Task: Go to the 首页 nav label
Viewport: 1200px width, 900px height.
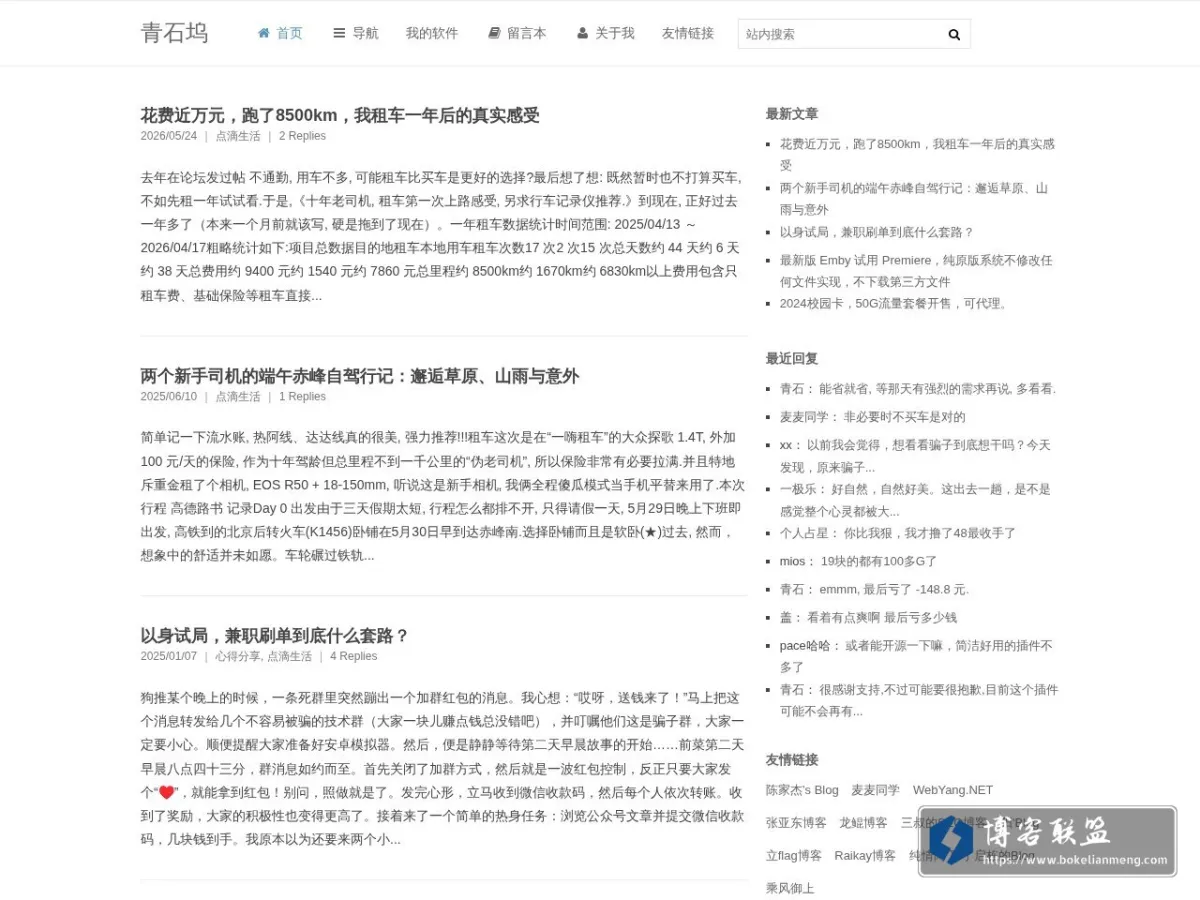Action: tap(289, 33)
